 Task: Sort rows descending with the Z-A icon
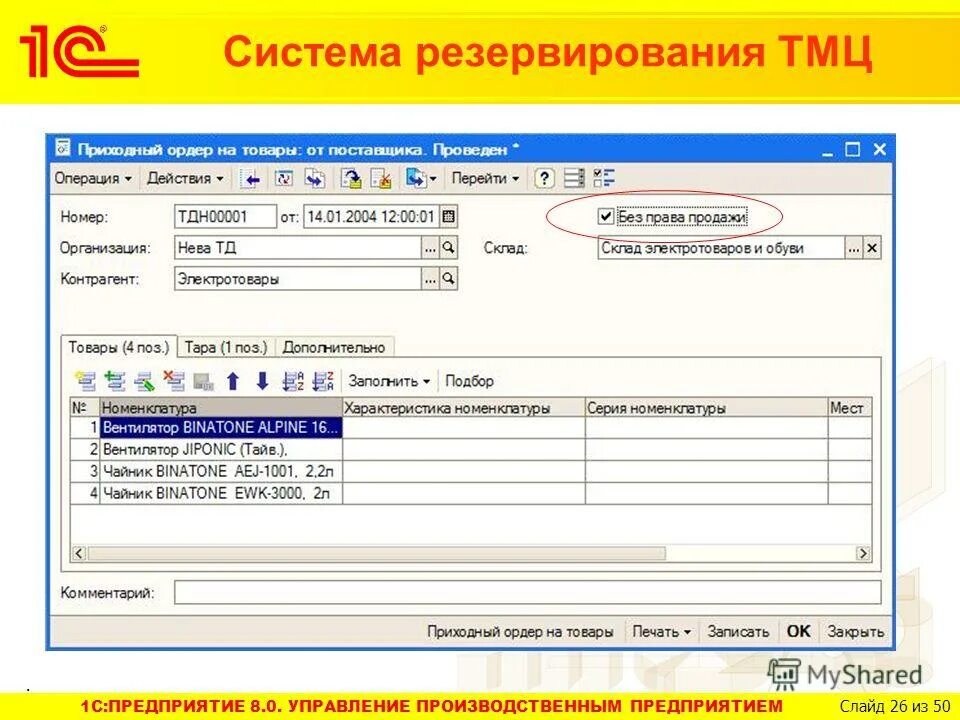click(323, 381)
